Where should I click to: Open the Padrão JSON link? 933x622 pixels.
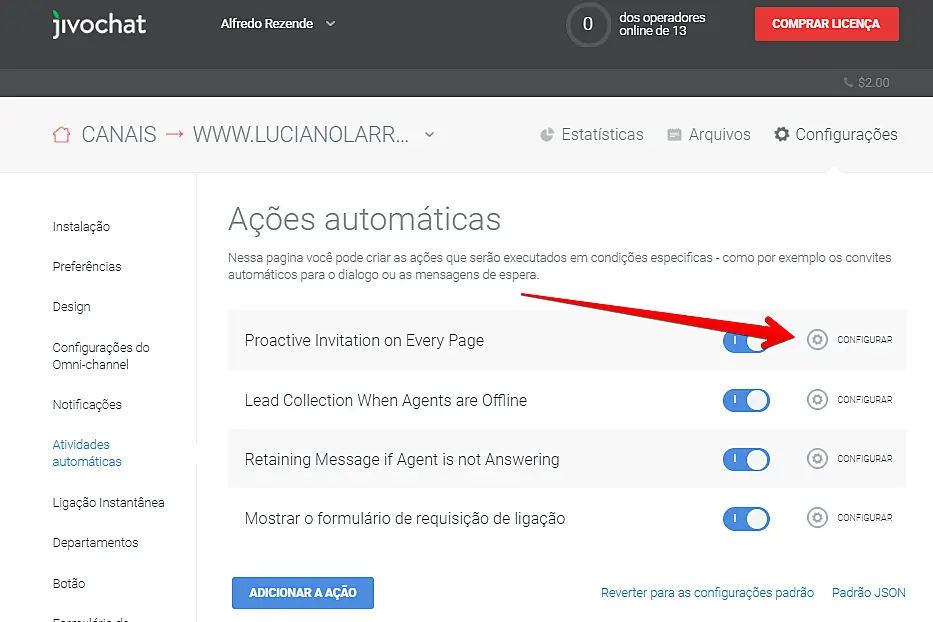tap(868, 592)
